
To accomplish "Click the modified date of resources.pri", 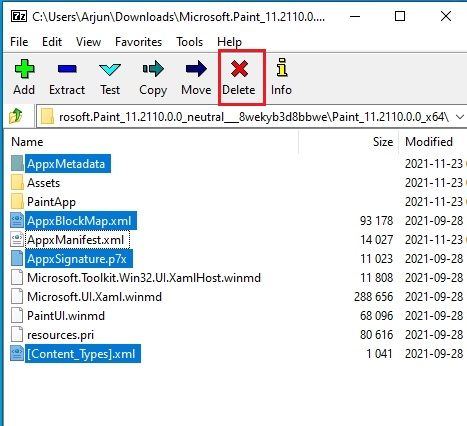I will pos(434,335).
